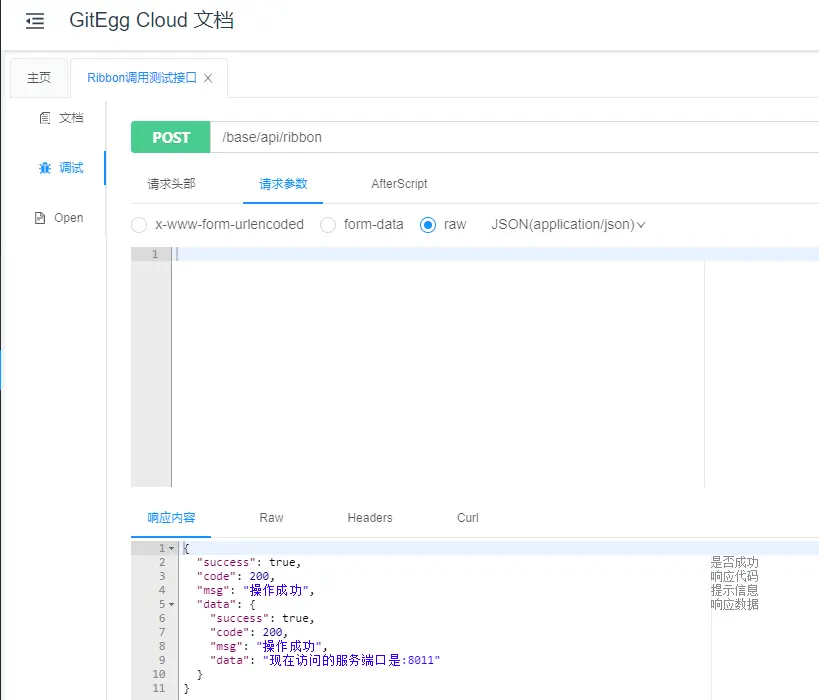The height and width of the screenshot is (700, 819).
Task: Click the "success": true text on line 2
Action: tap(249, 563)
